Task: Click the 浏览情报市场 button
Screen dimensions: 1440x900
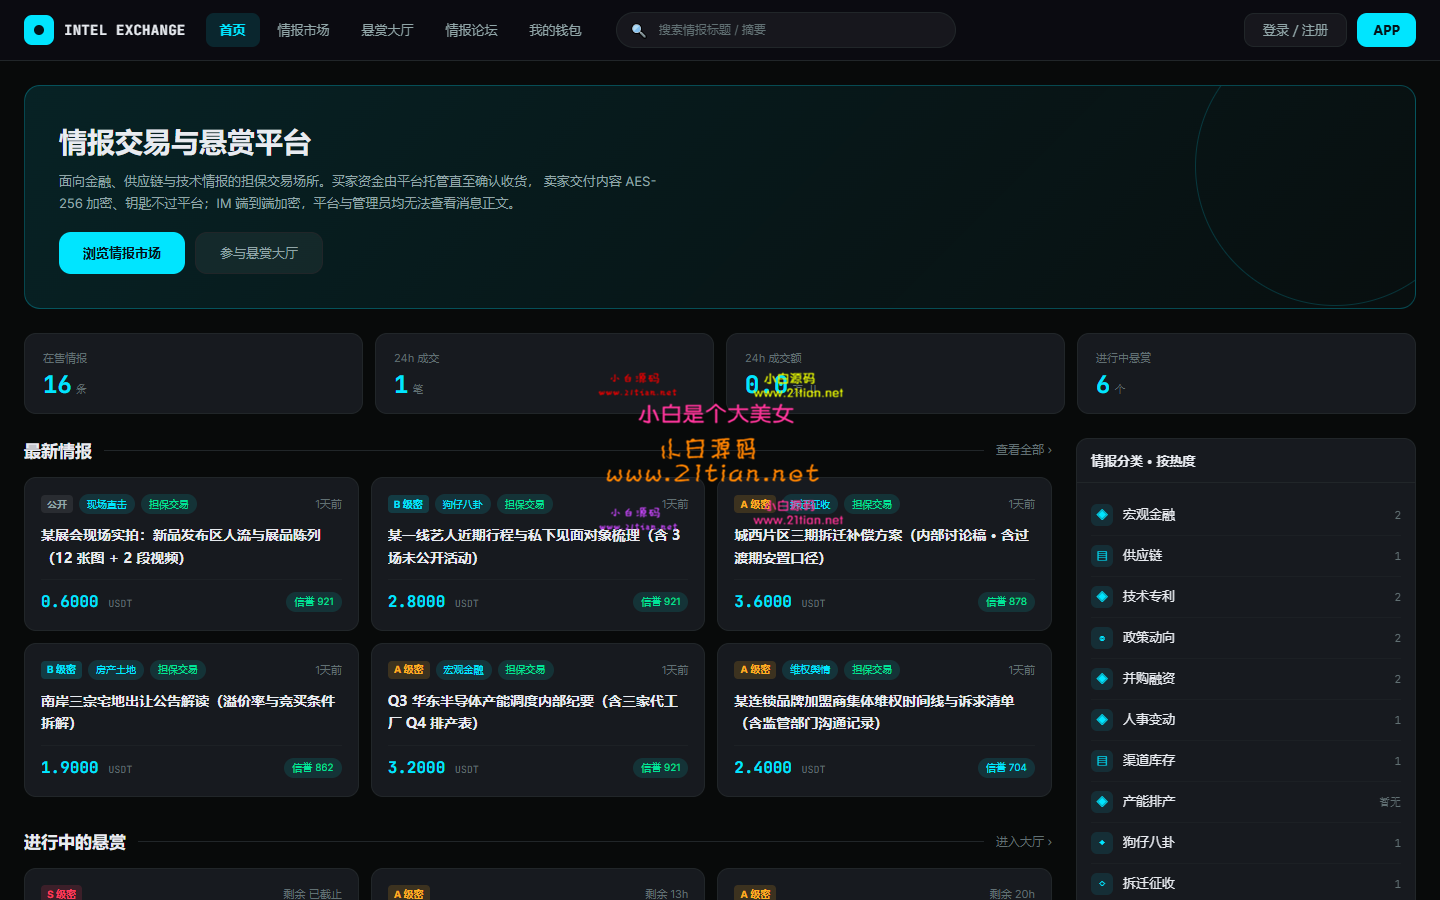Action: click(x=122, y=253)
